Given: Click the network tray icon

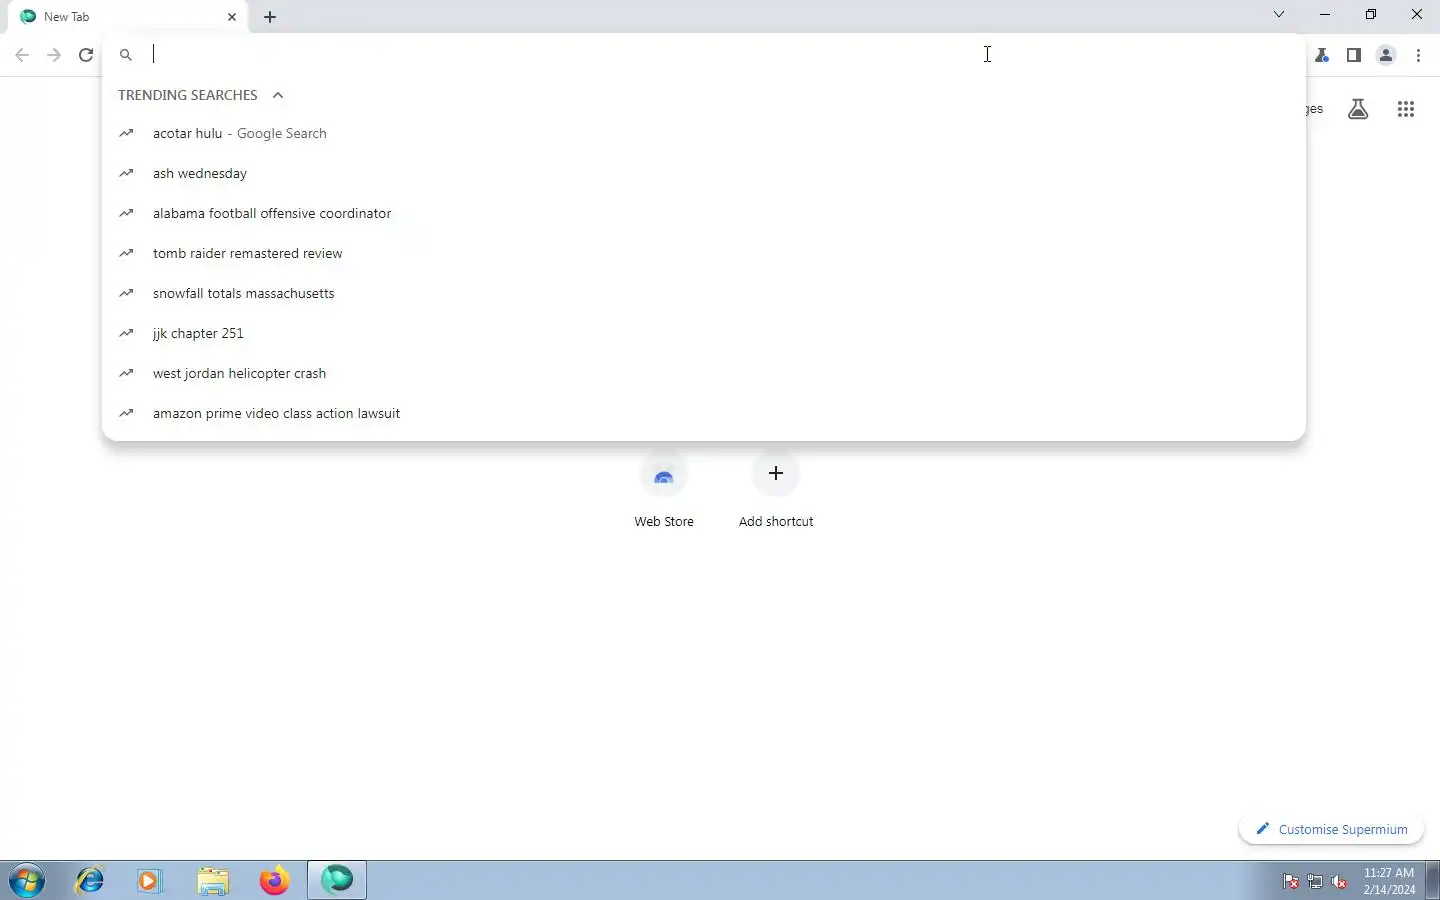Looking at the screenshot, I should [x=1315, y=881].
